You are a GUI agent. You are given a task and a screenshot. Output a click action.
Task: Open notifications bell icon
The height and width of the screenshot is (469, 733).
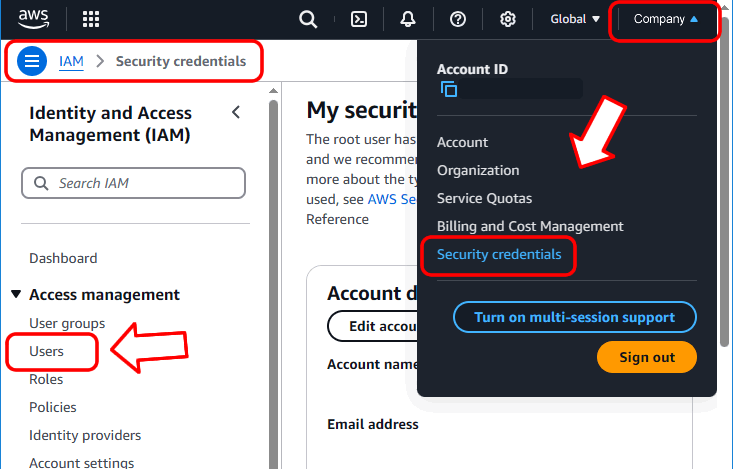click(408, 19)
